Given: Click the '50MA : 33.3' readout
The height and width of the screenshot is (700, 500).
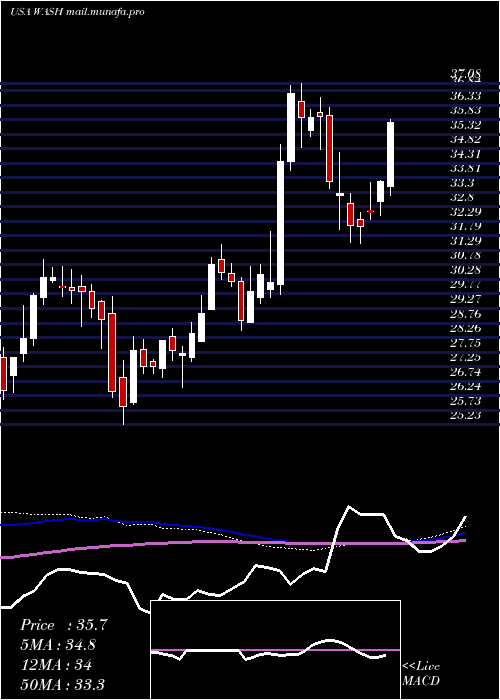Looking at the screenshot, I should click(62, 685).
